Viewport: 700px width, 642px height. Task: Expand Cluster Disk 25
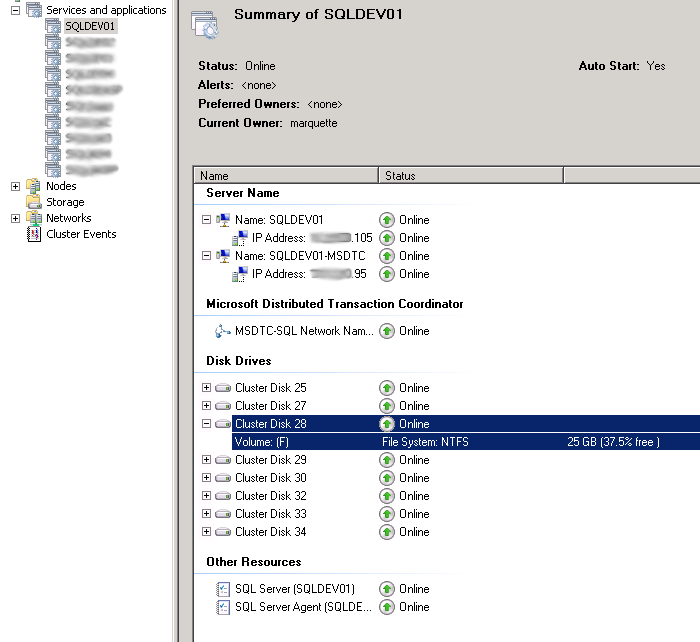[x=206, y=388]
